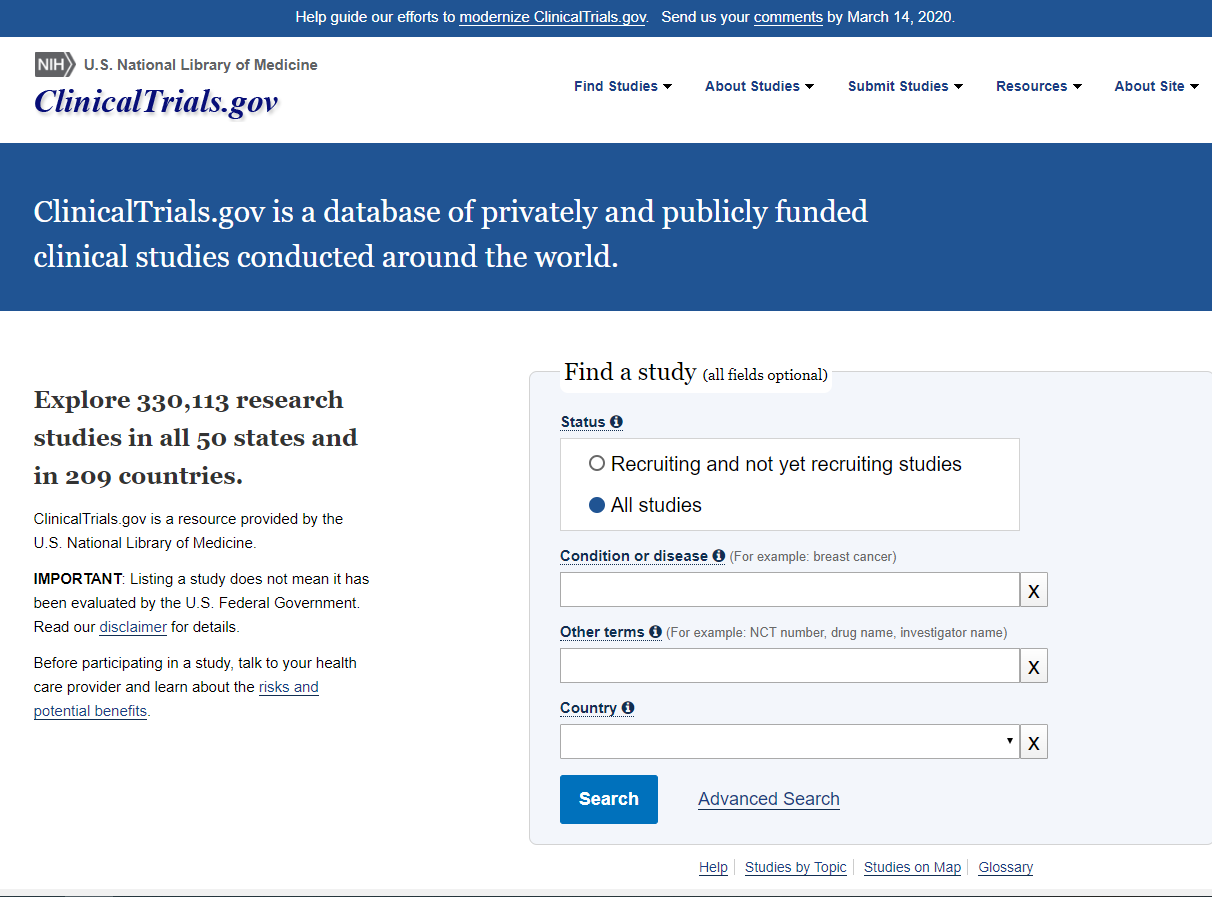Expand the Find Studies menu
The image size is (1212, 897).
coord(622,86)
